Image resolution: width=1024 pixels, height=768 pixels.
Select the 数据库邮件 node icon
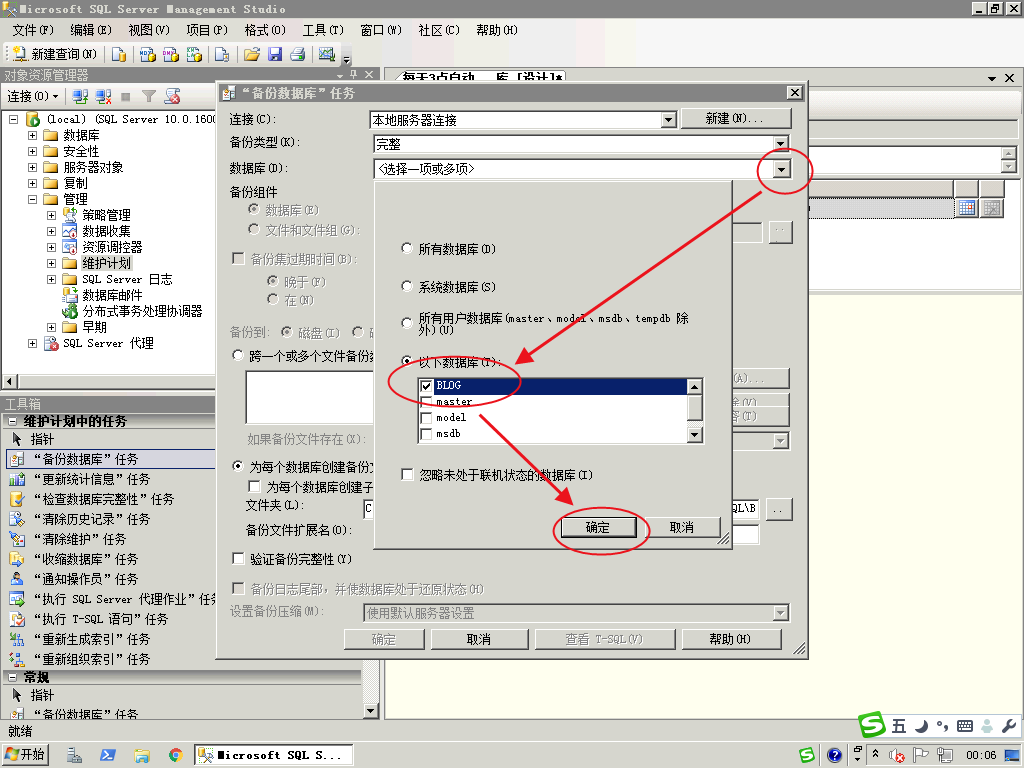tap(70, 295)
